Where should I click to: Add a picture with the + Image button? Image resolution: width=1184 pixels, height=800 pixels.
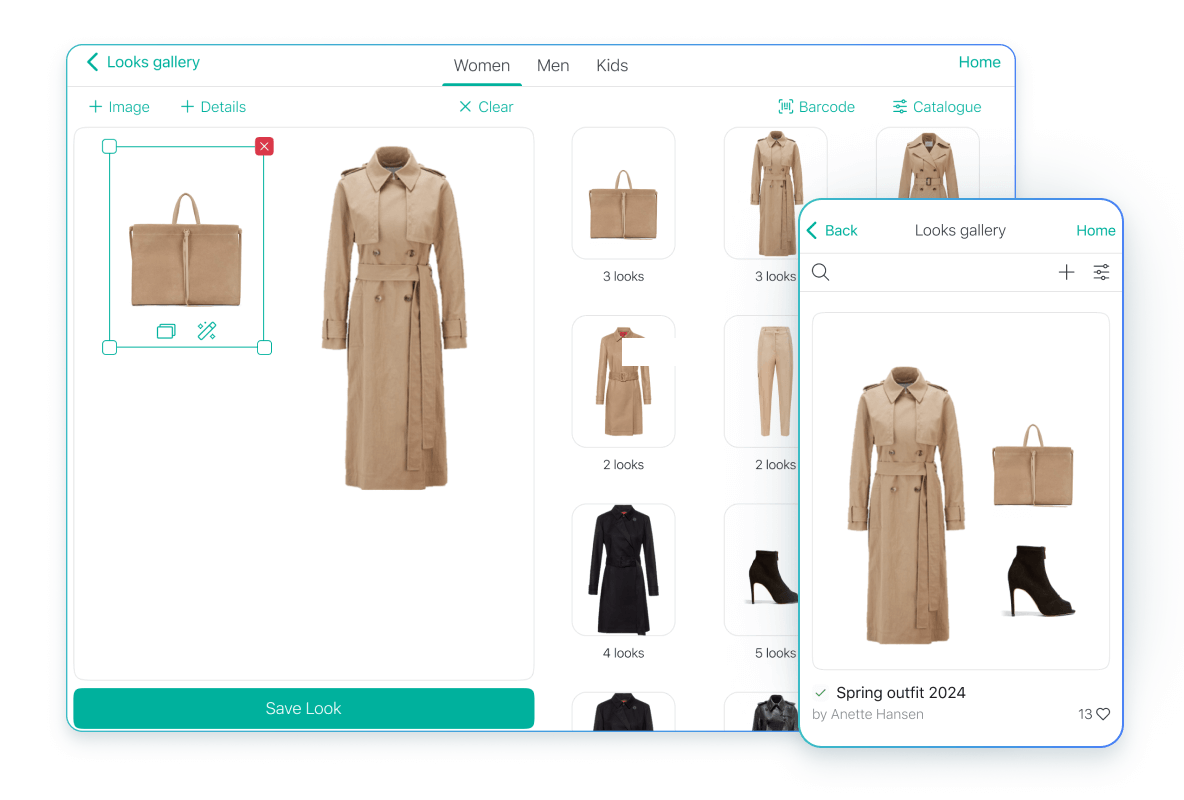(x=119, y=107)
